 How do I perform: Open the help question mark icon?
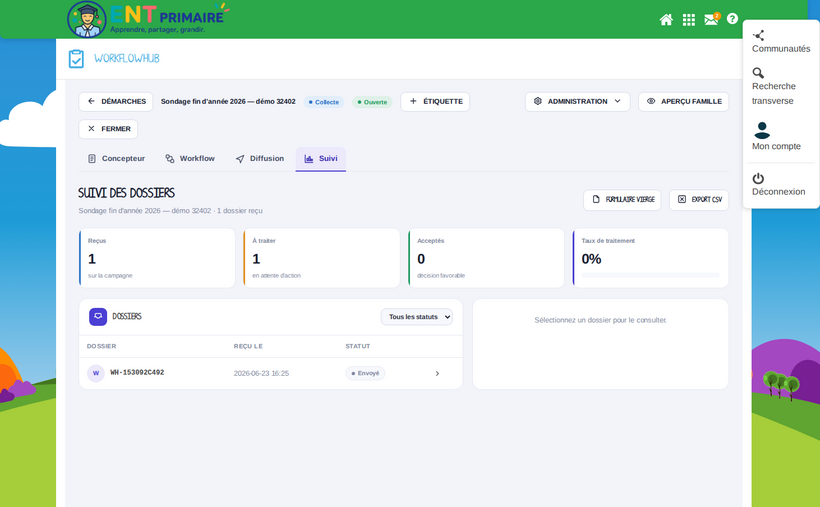732,18
